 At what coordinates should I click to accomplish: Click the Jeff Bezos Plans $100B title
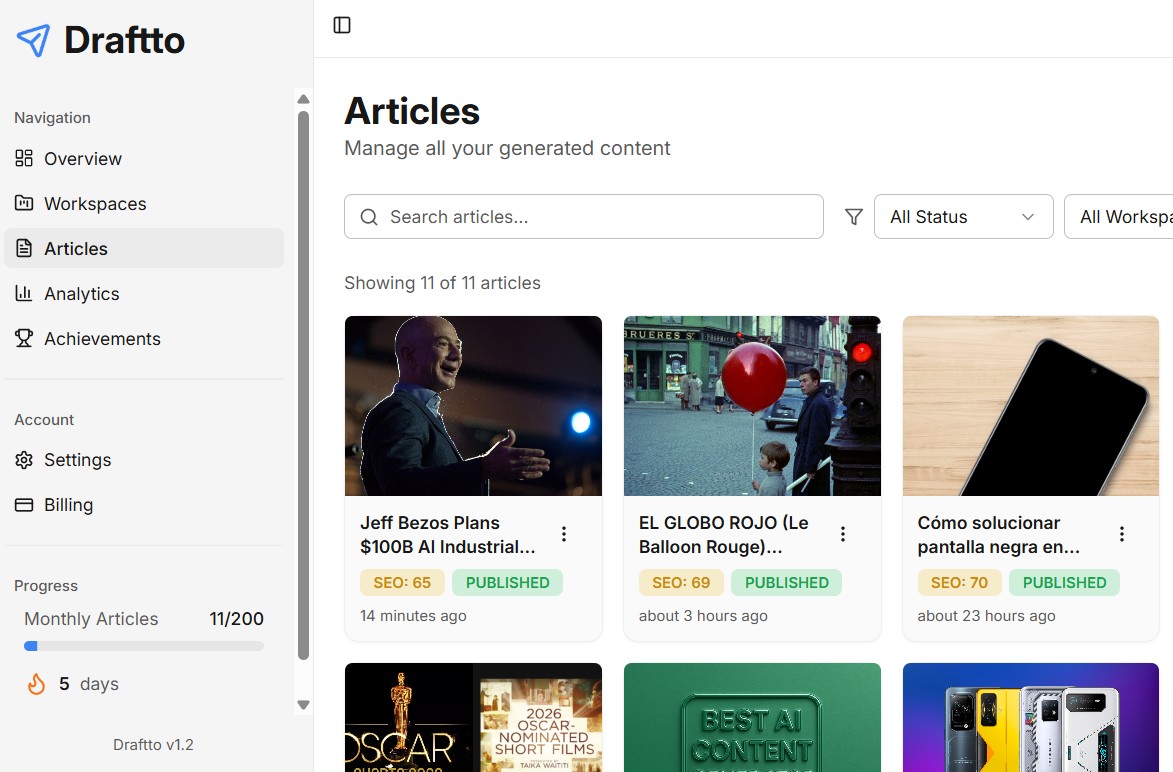click(x=447, y=535)
